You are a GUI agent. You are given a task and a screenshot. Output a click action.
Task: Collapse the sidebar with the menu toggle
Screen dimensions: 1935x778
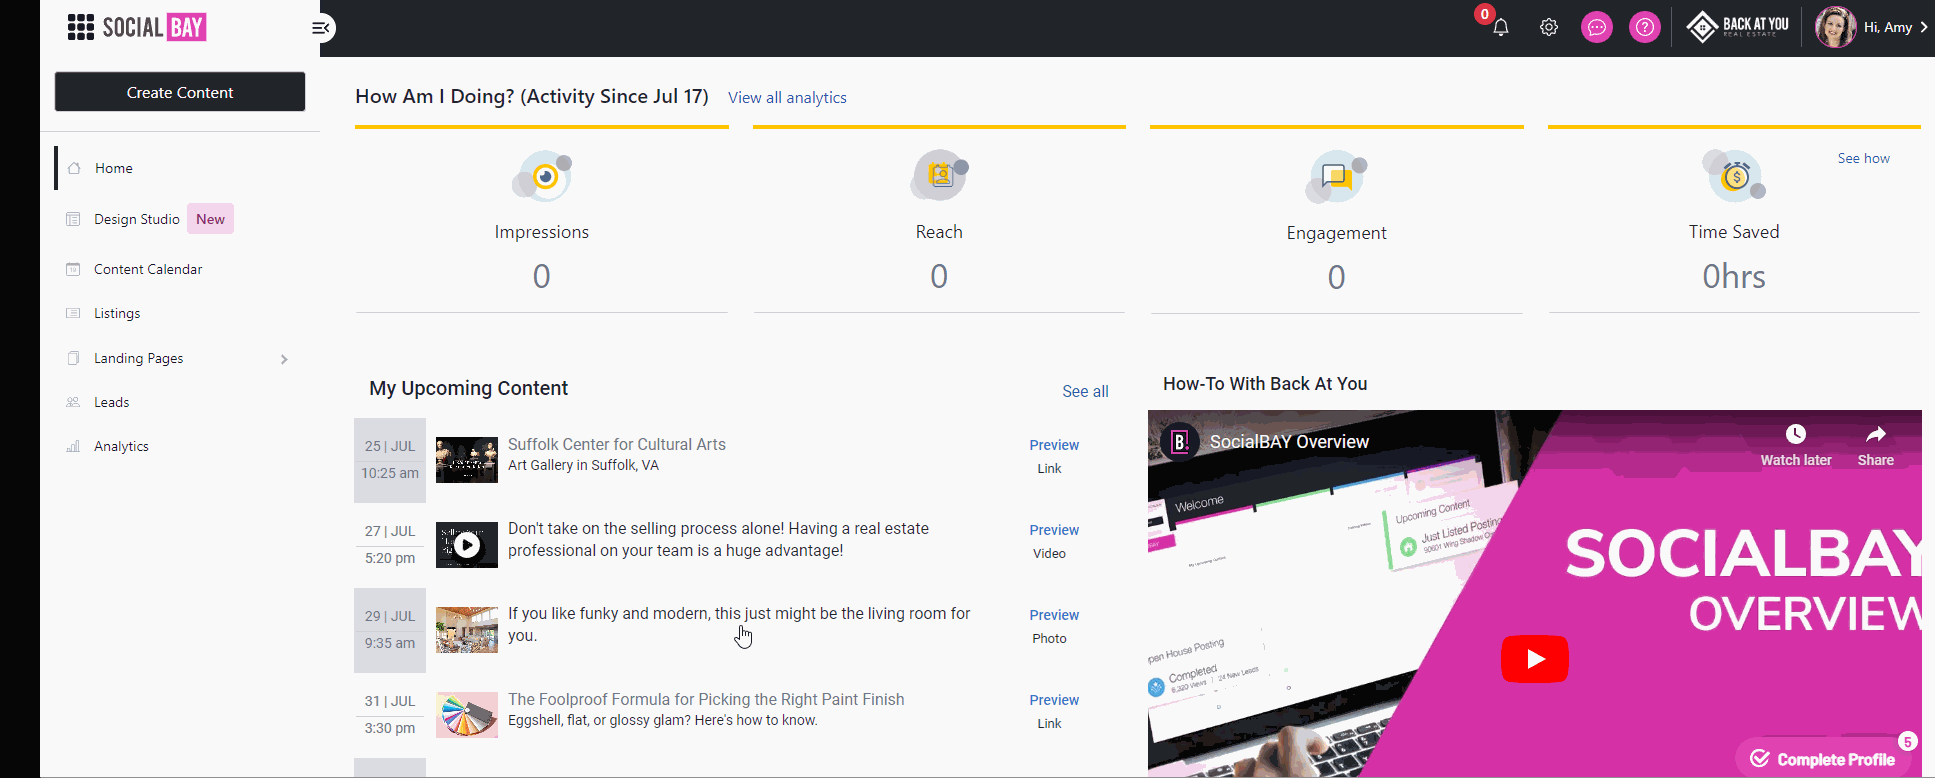tap(321, 28)
